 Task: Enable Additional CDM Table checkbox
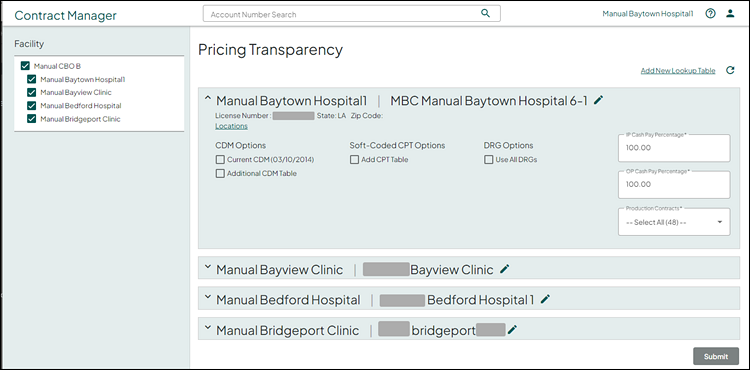[220, 174]
